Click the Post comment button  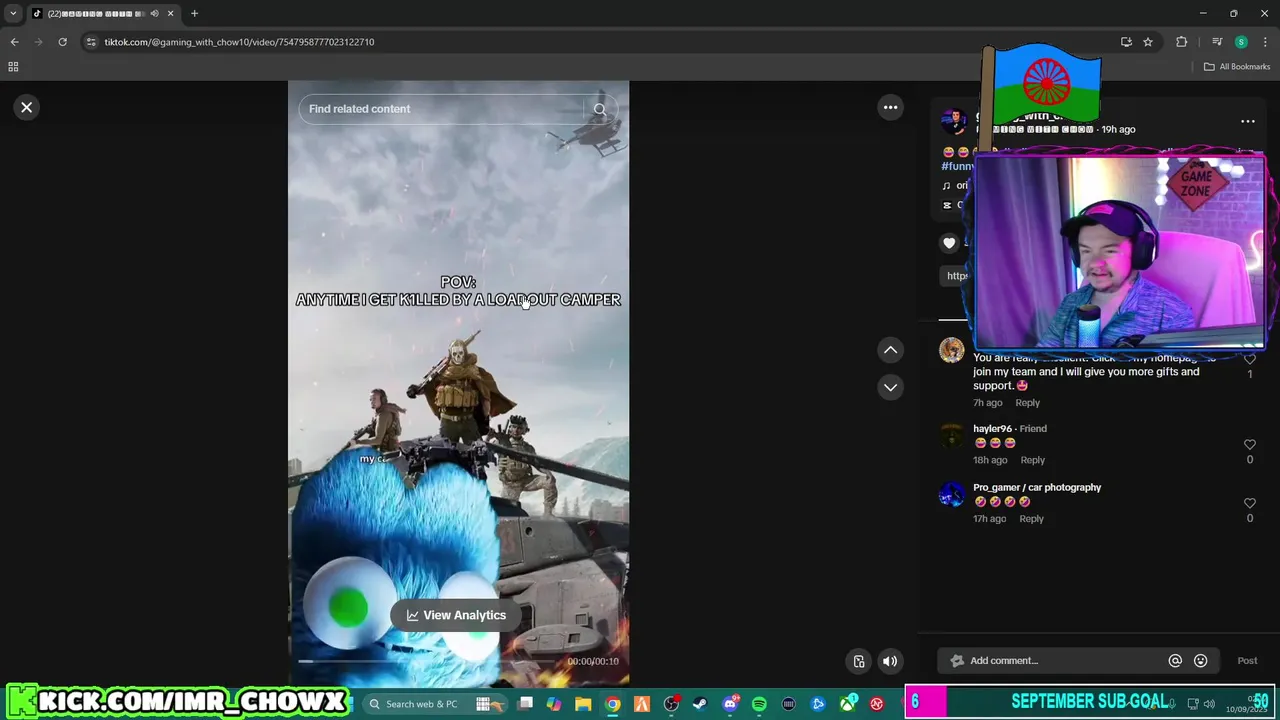(x=1247, y=660)
